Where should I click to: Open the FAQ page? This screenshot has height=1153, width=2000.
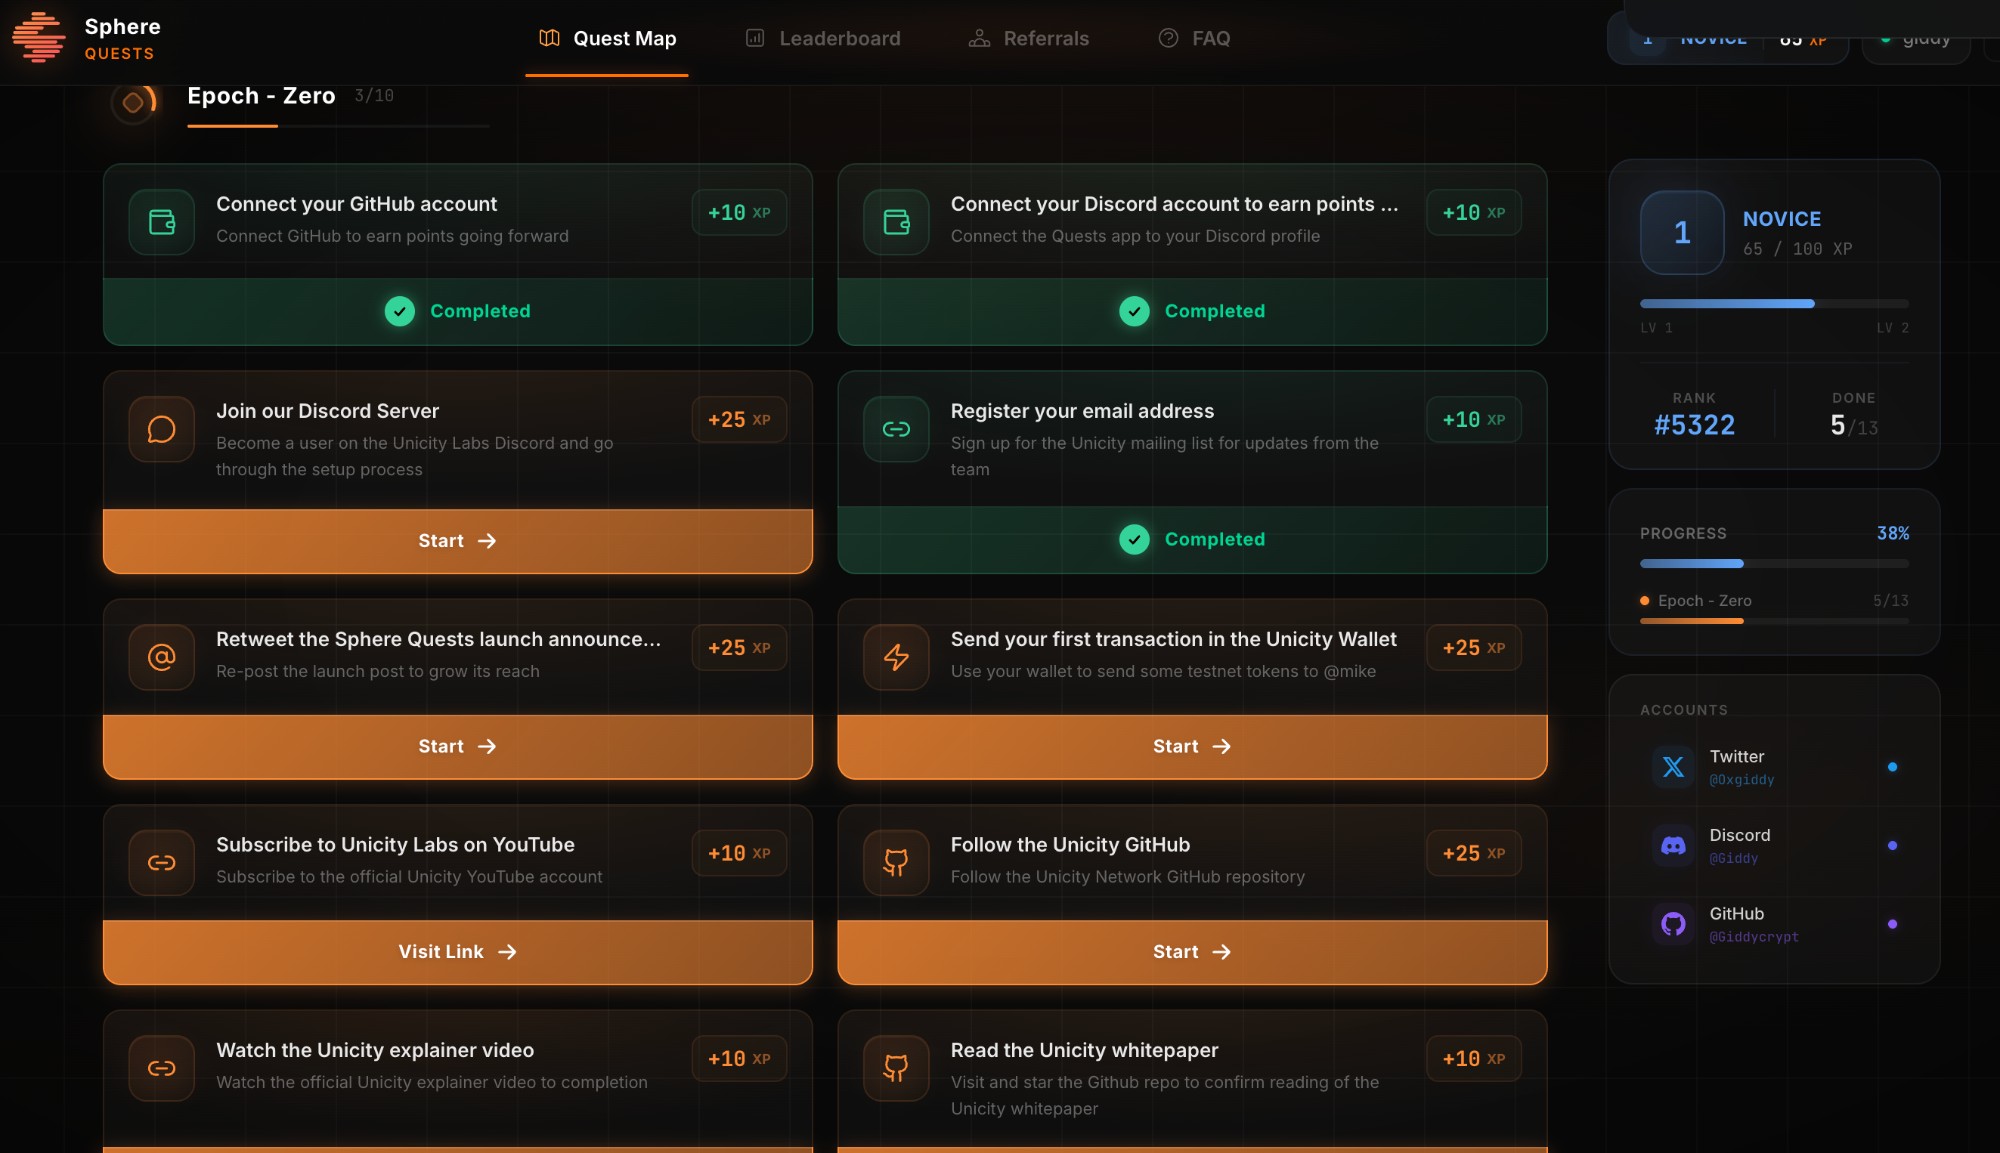click(x=1194, y=38)
